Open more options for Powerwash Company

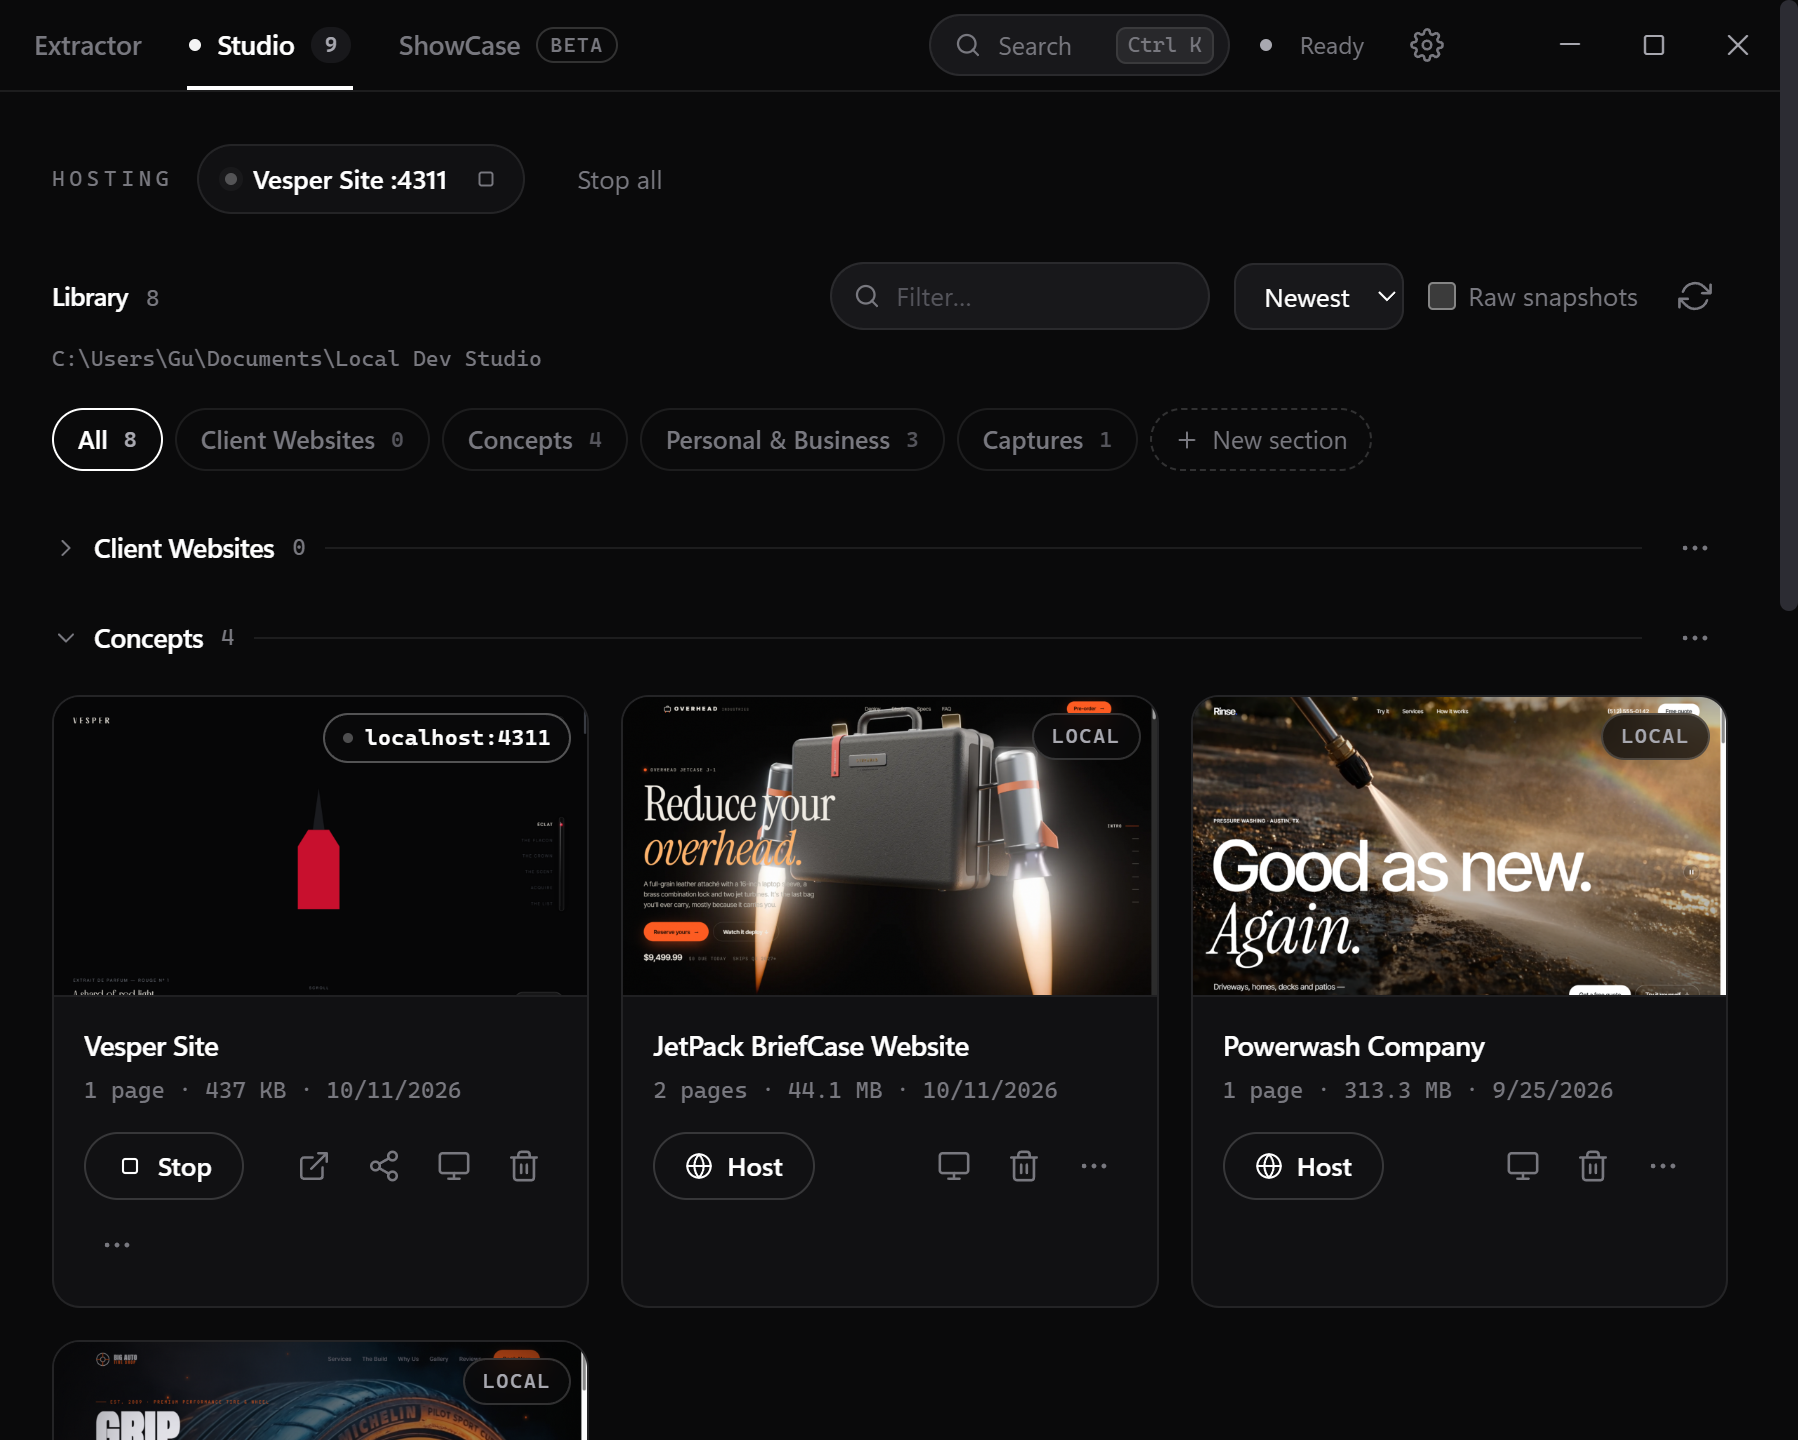[x=1663, y=1166]
